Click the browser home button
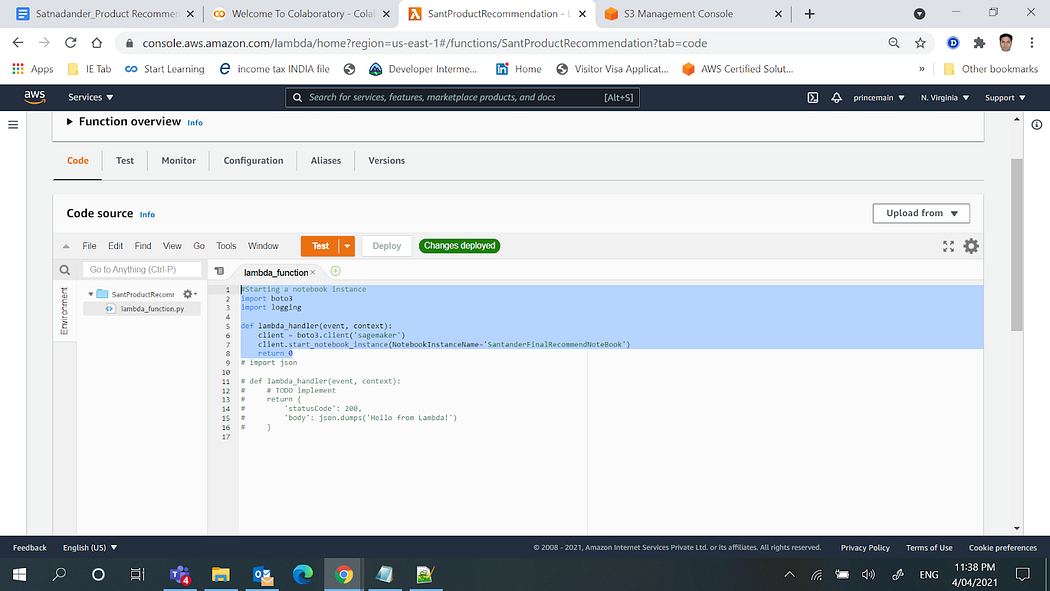 coord(96,43)
